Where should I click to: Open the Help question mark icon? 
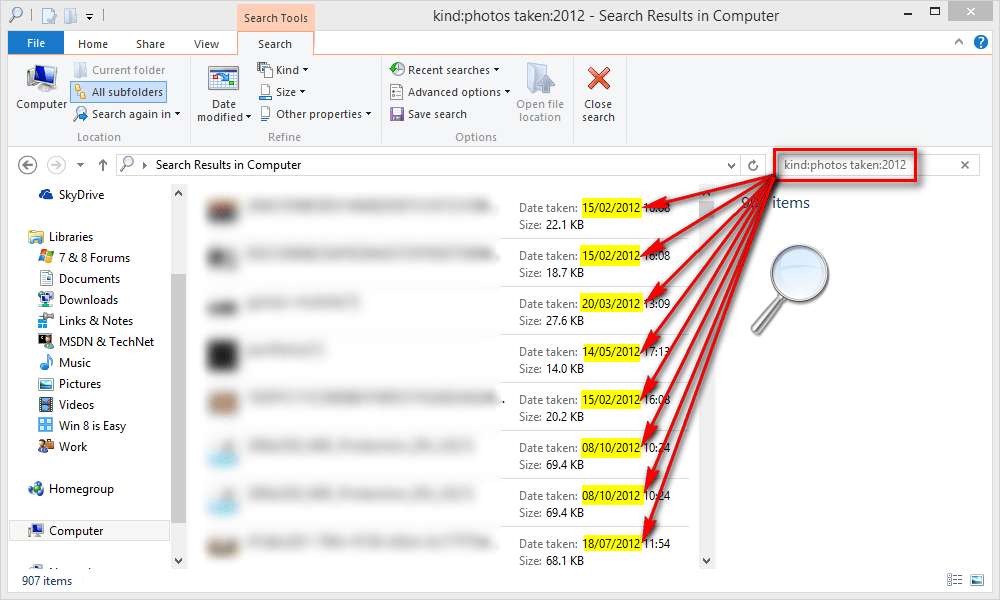point(981,43)
